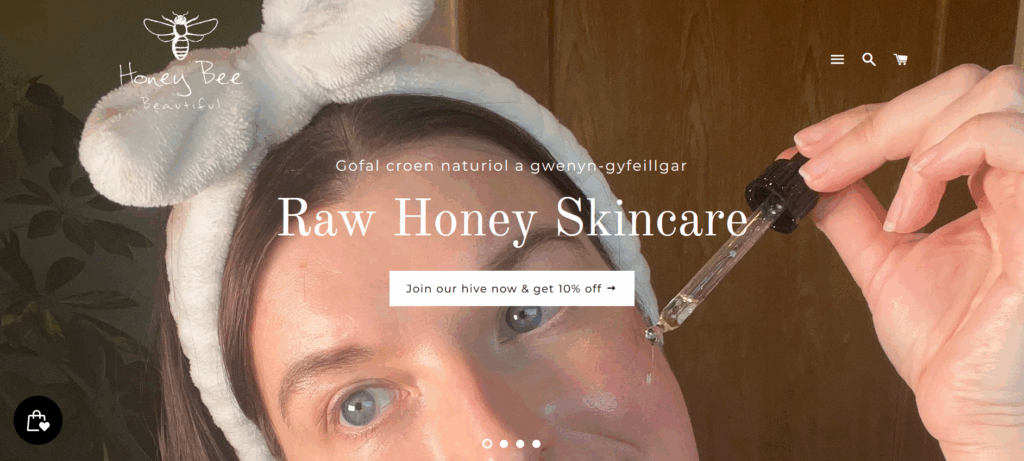Click the bee illustration in the logo

[x=180, y=35]
